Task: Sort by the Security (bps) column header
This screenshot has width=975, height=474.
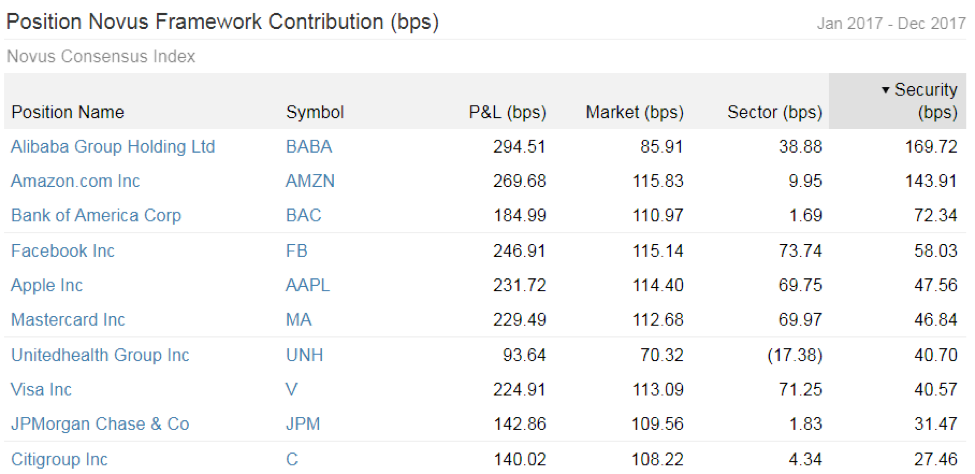Action: 920,101
